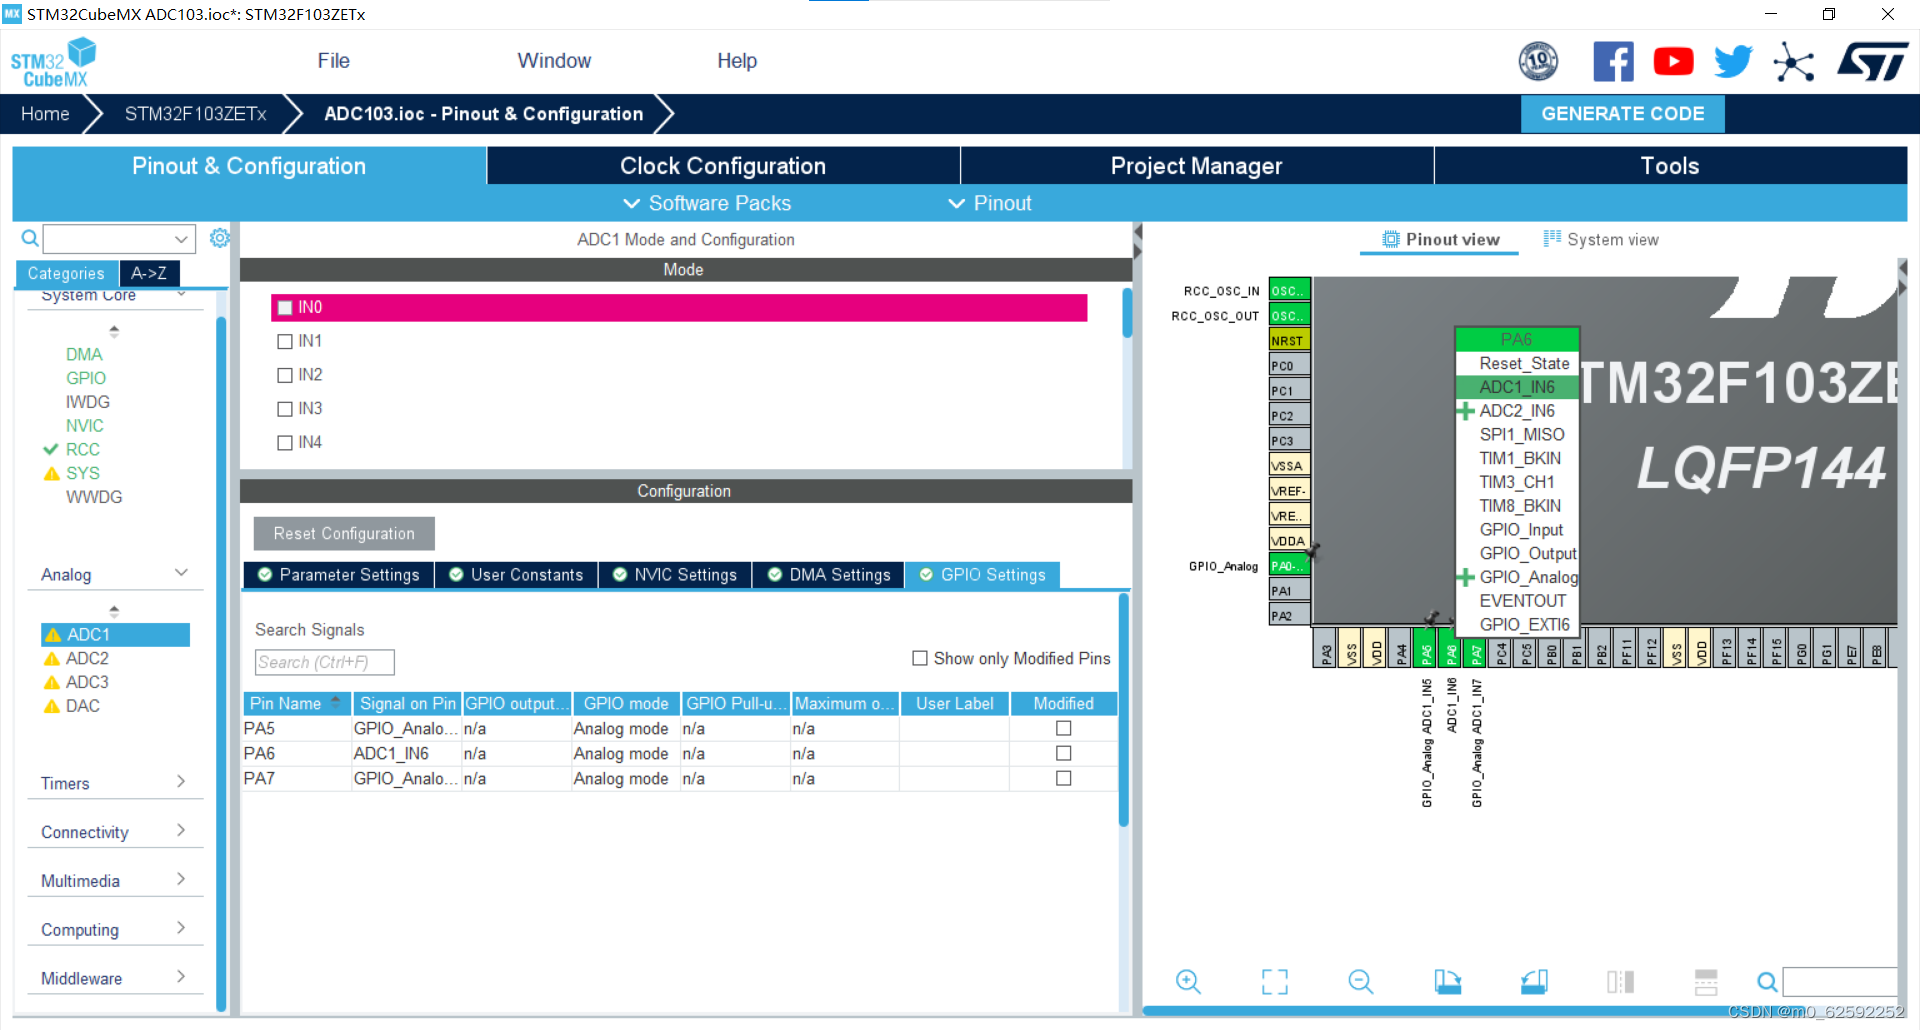Viewport: 1920px width, 1030px height.
Task: Click the Reset Configuration button
Action: [344, 534]
